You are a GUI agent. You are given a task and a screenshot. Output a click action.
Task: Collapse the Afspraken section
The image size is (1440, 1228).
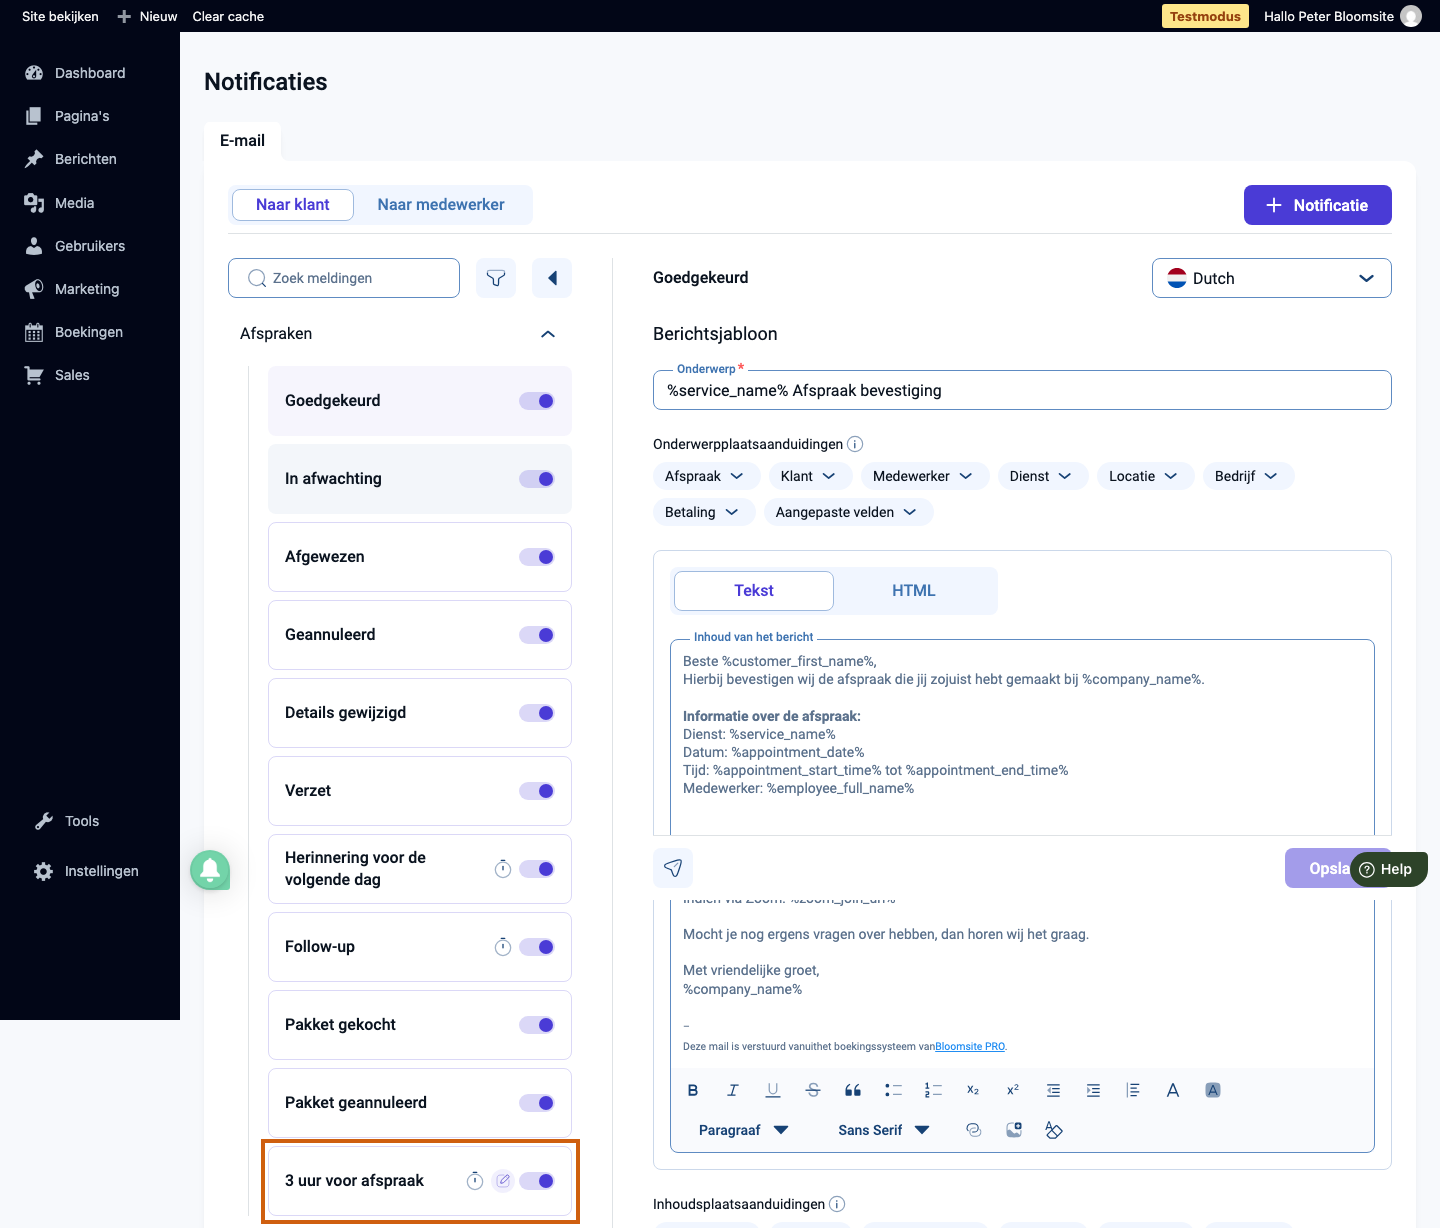pyautogui.click(x=548, y=334)
